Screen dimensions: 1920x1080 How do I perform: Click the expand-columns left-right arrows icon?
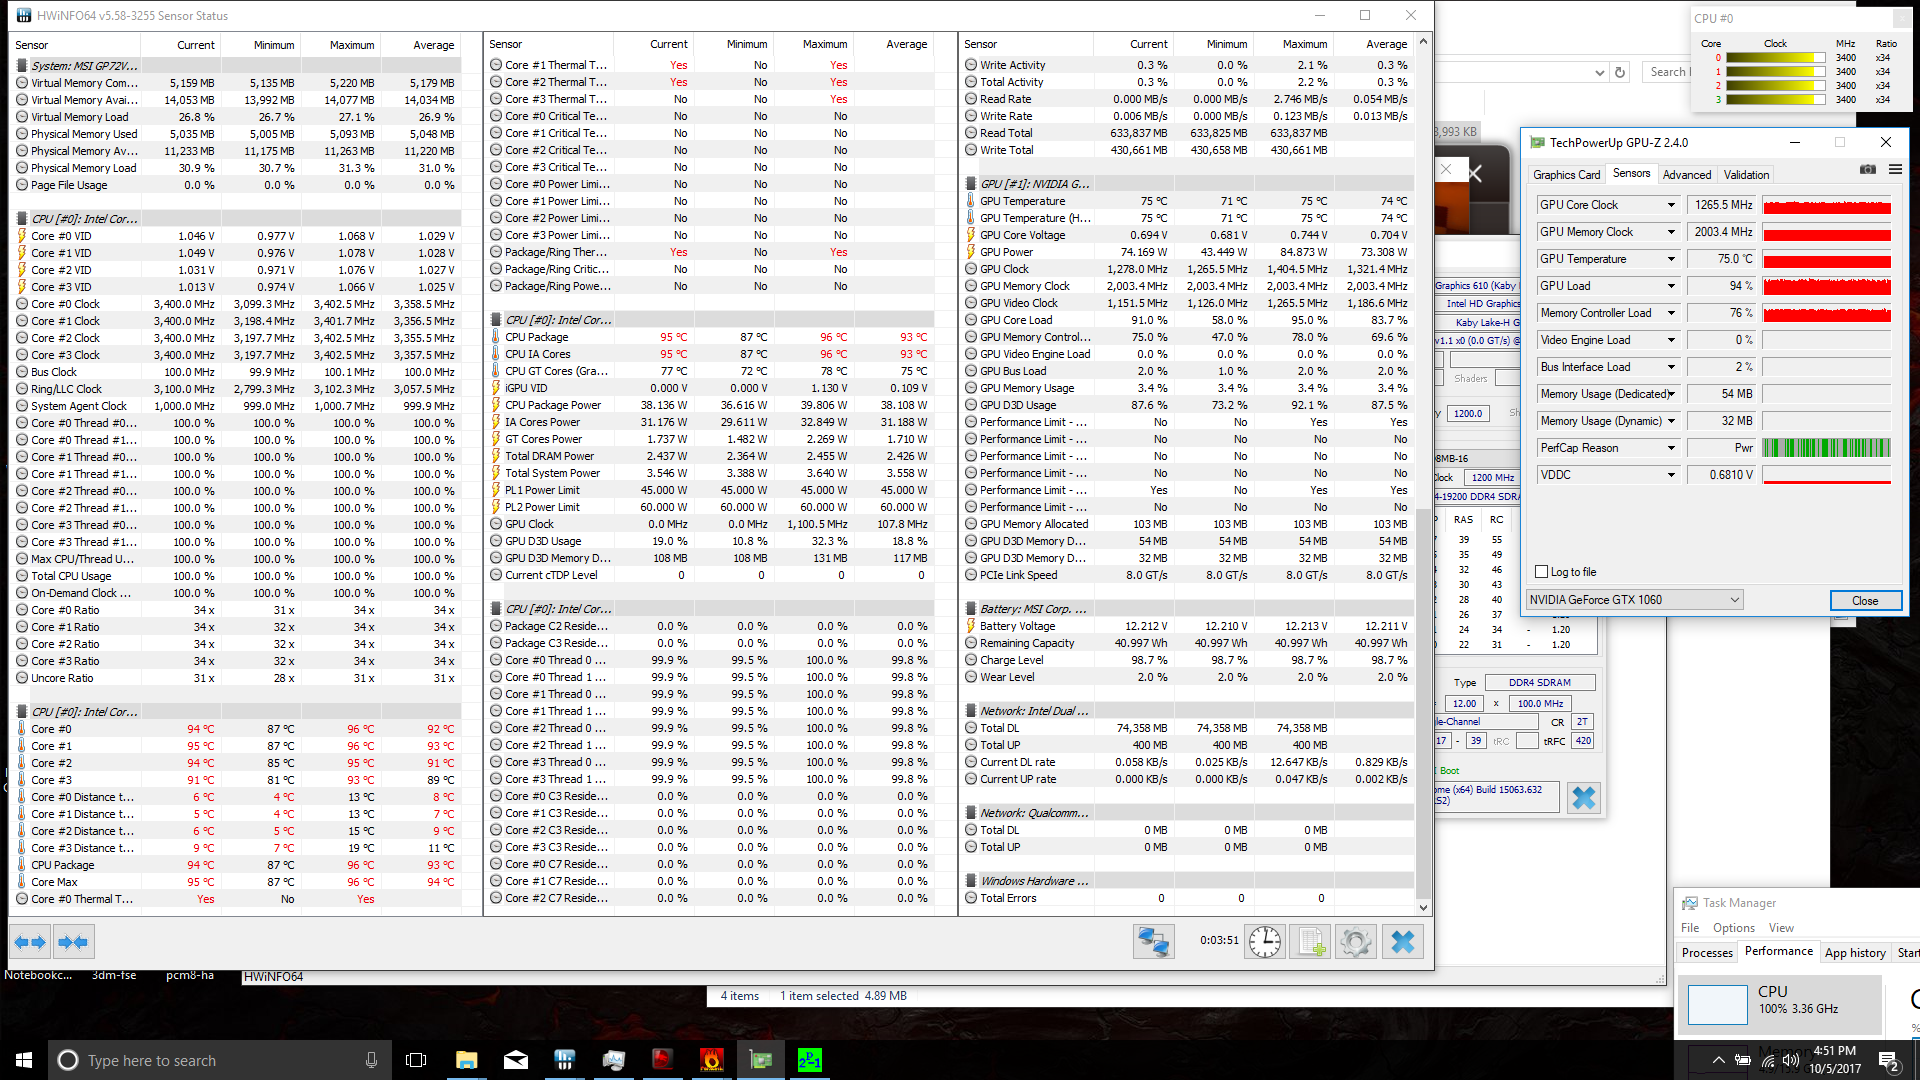pyautogui.click(x=30, y=941)
